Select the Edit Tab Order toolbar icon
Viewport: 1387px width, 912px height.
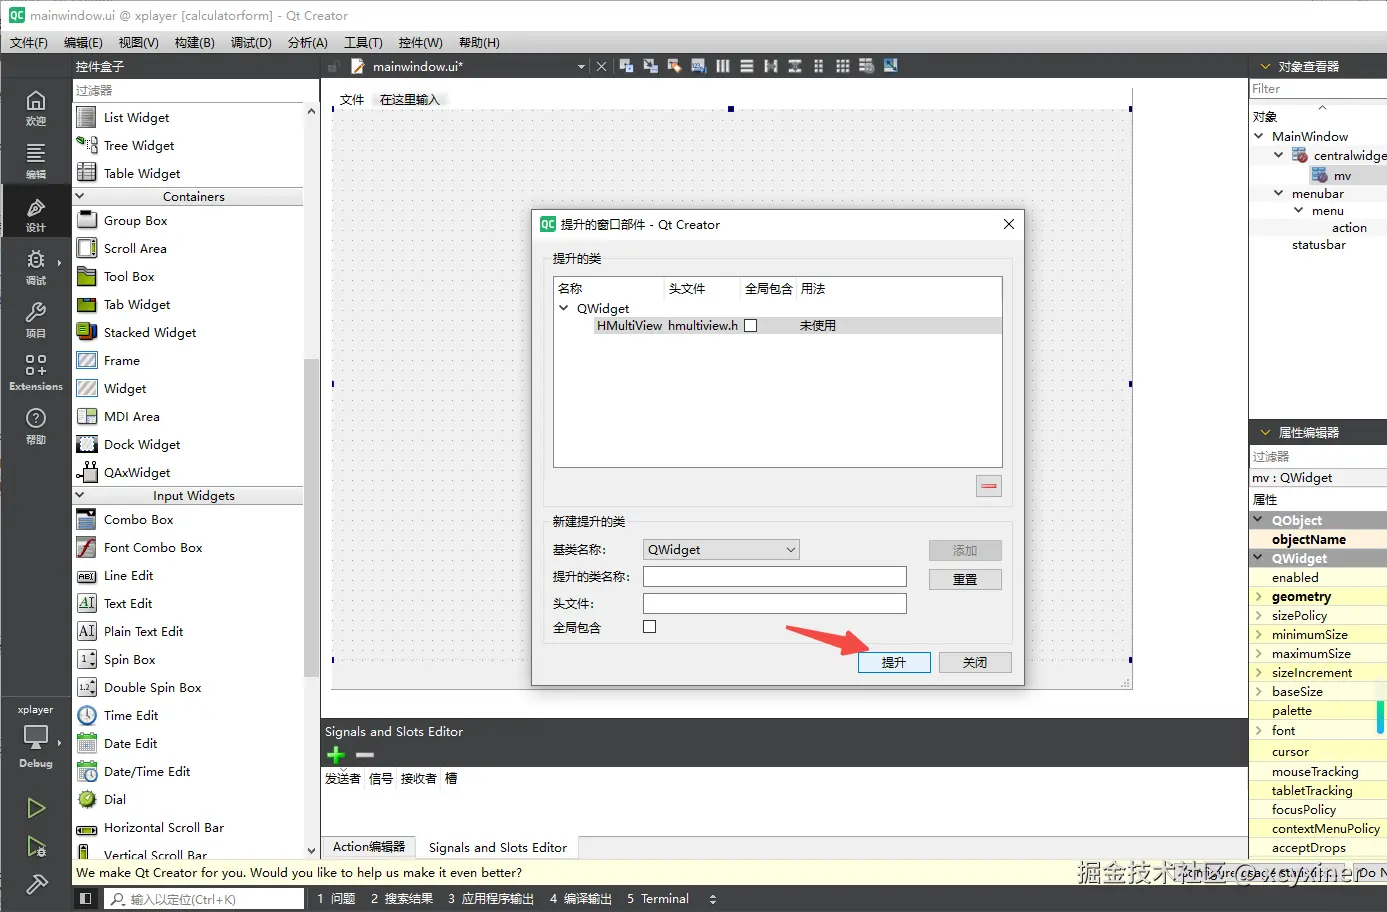[699, 66]
